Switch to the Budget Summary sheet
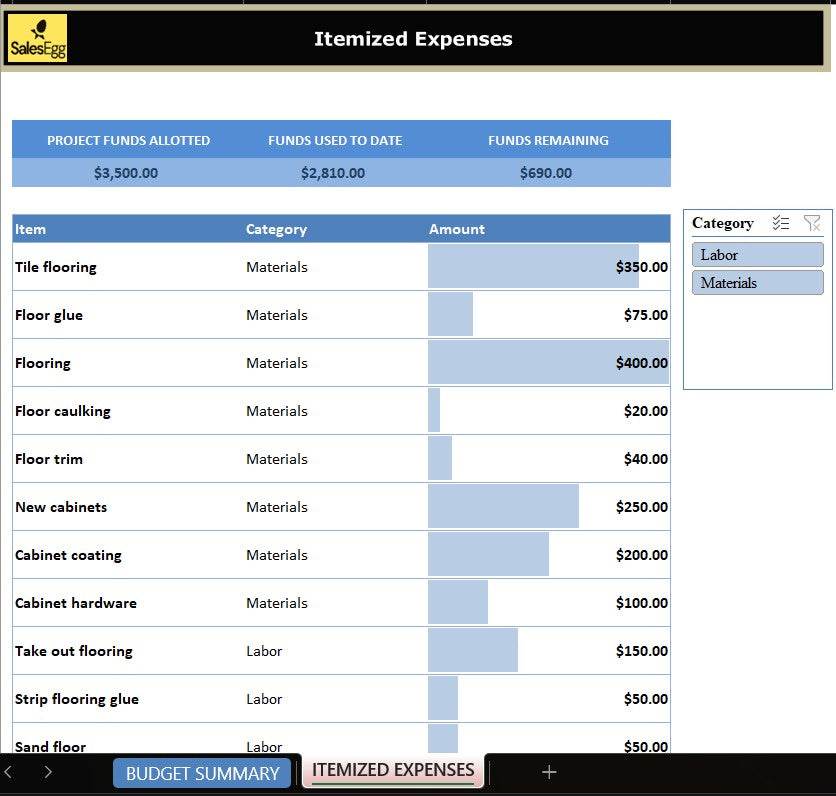 click(202, 773)
